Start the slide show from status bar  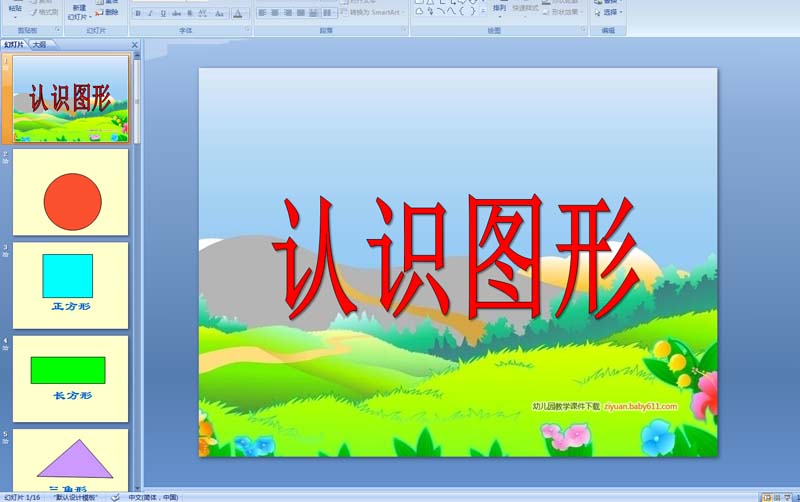[788, 497]
